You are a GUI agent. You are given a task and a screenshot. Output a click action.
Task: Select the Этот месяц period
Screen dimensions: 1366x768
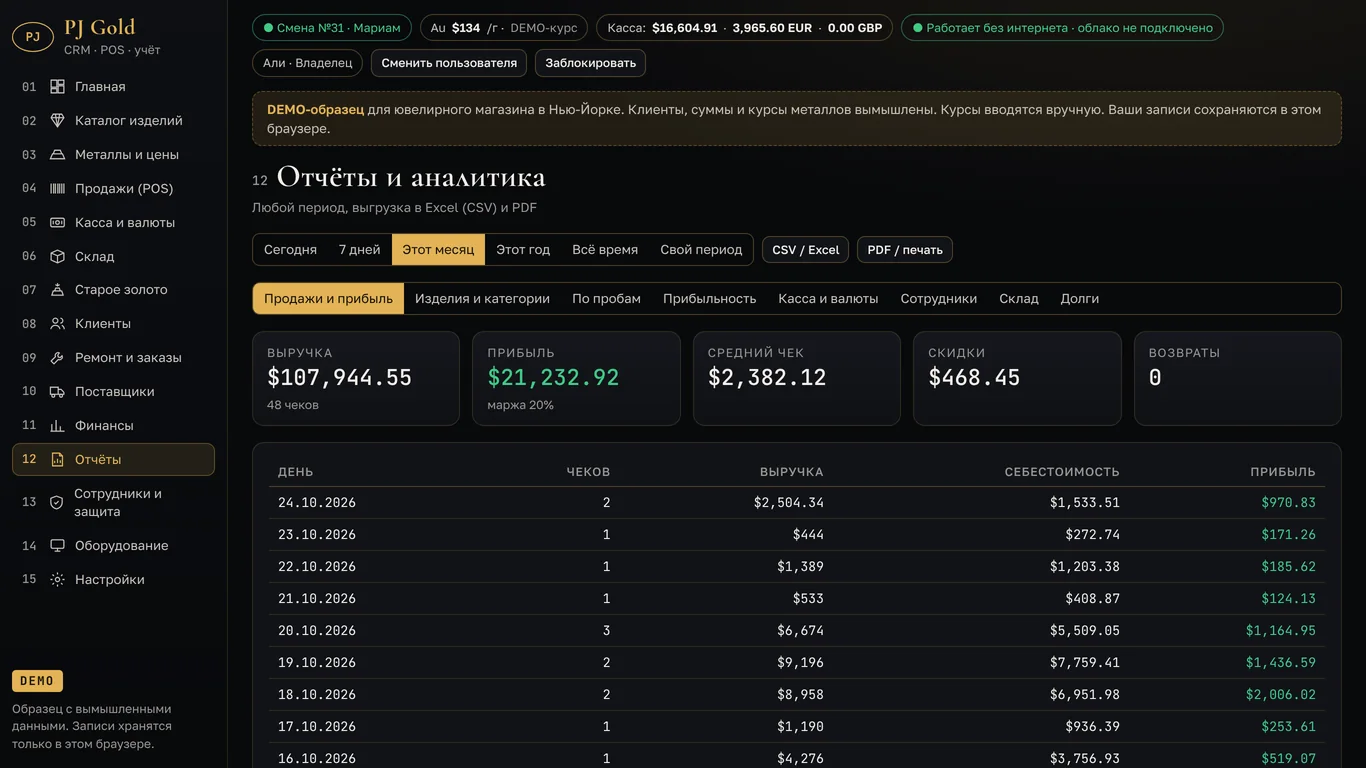[438, 250]
